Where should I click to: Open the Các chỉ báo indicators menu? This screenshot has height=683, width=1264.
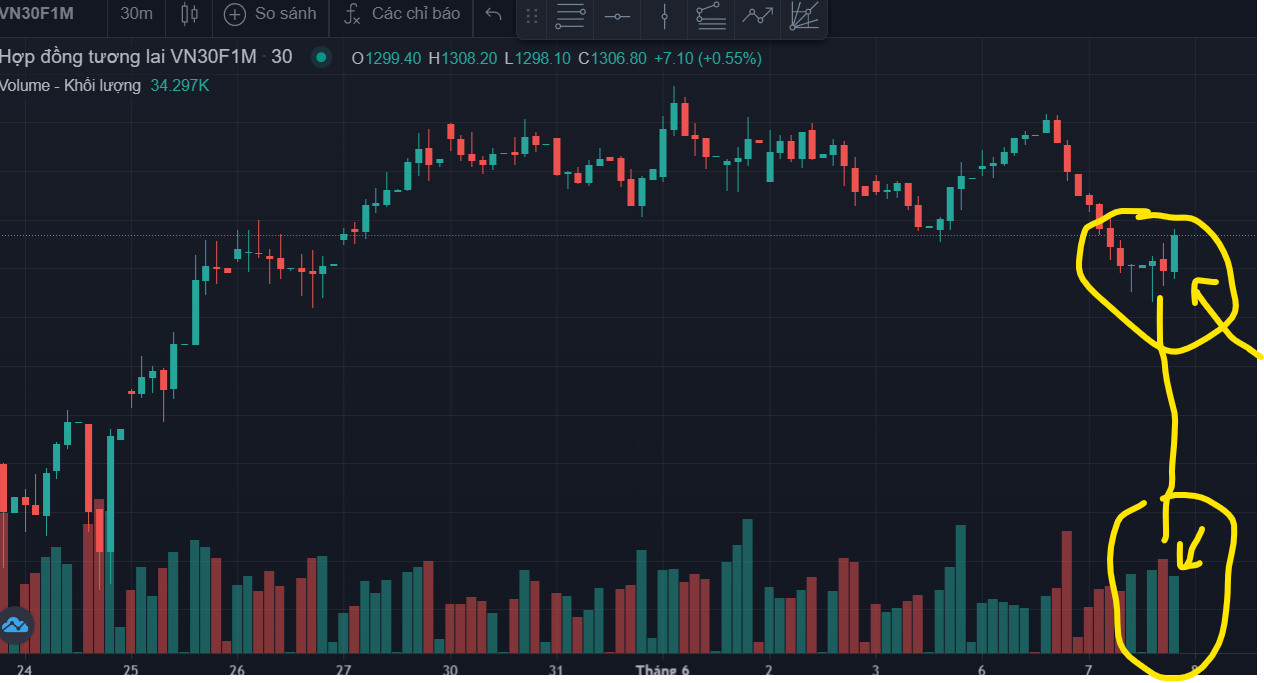coord(402,14)
